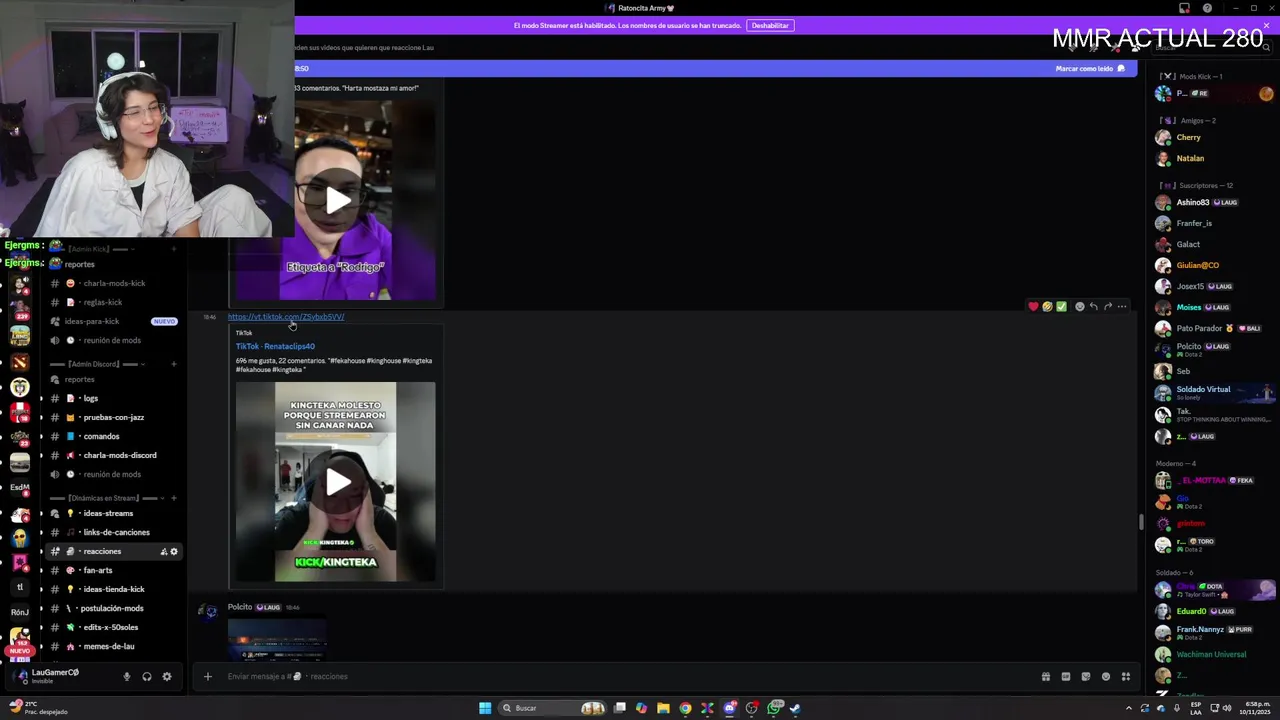Open the apps icon in the message bar
The width and height of the screenshot is (1280, 720).
click(1126, 676)
